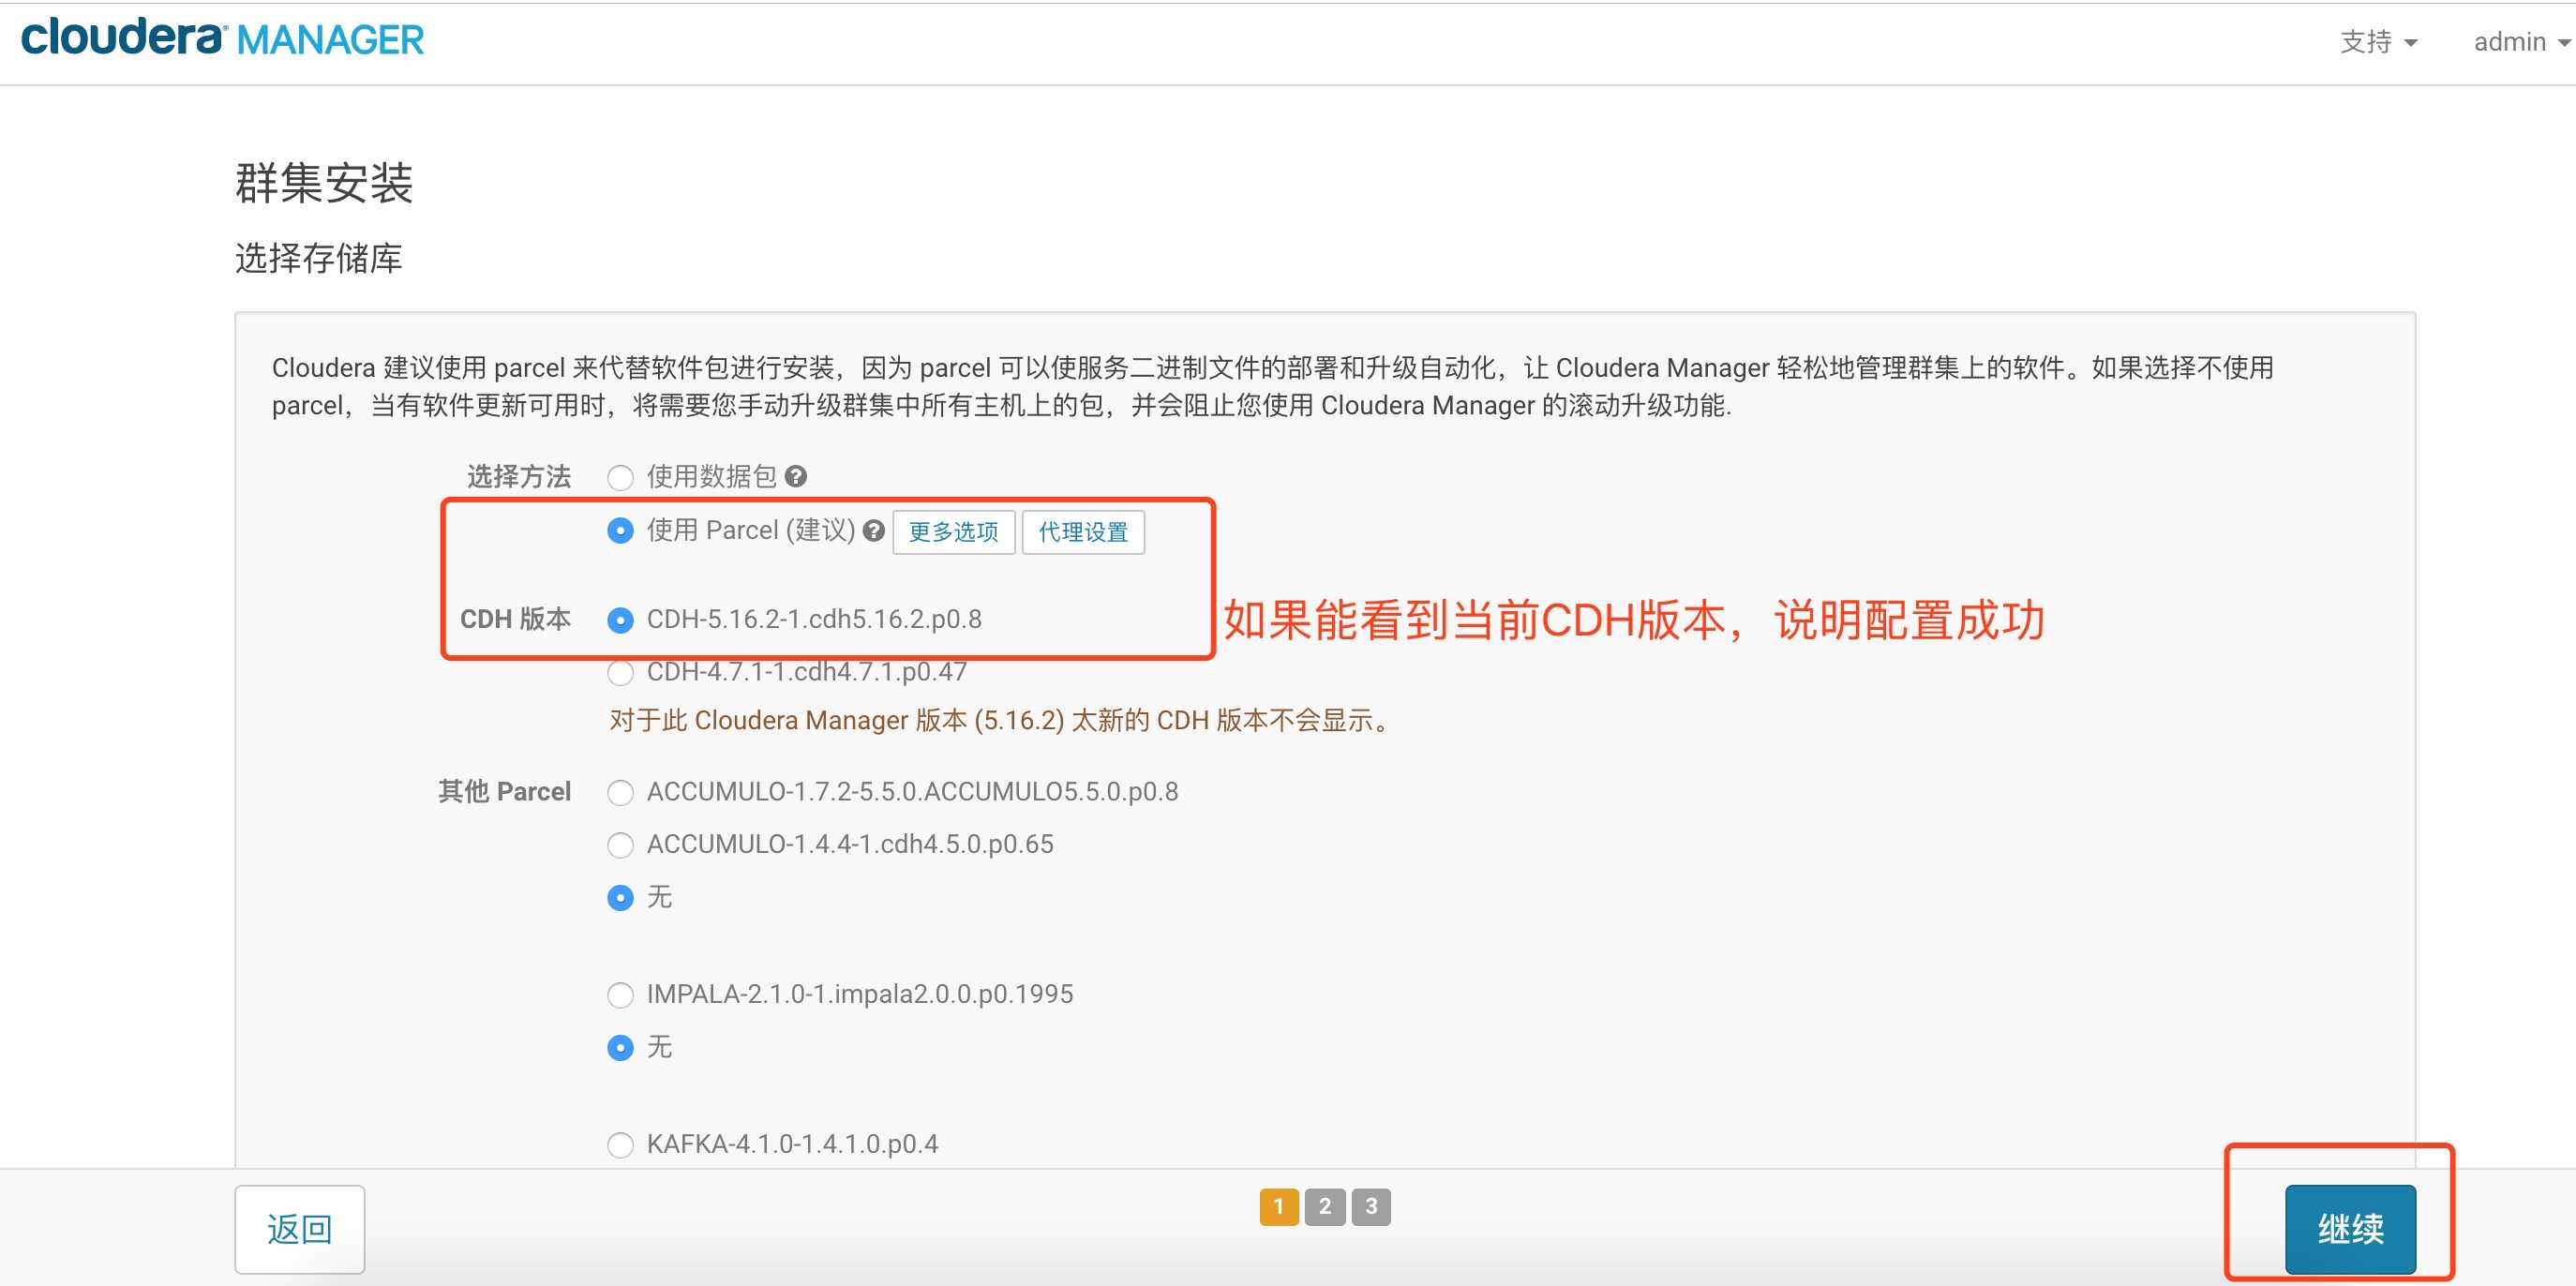Click the 群集安装 page heading
Screen dimensions: 2576x1286
324,183
